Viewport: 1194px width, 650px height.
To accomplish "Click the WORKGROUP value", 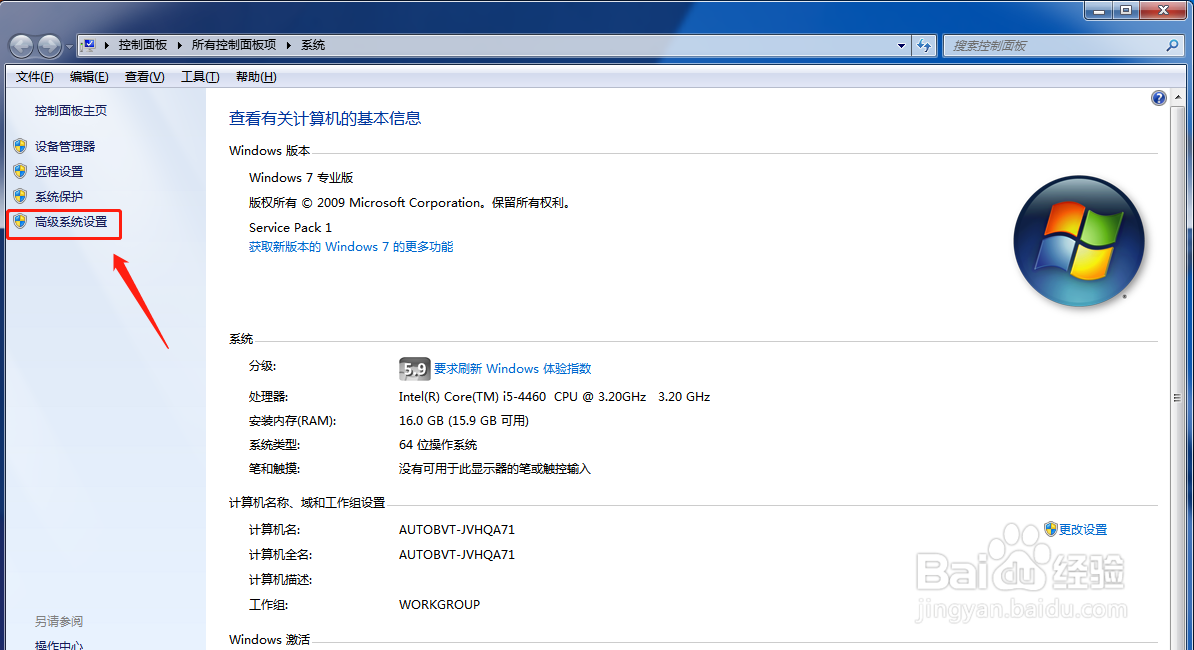I will click(439, 604).
